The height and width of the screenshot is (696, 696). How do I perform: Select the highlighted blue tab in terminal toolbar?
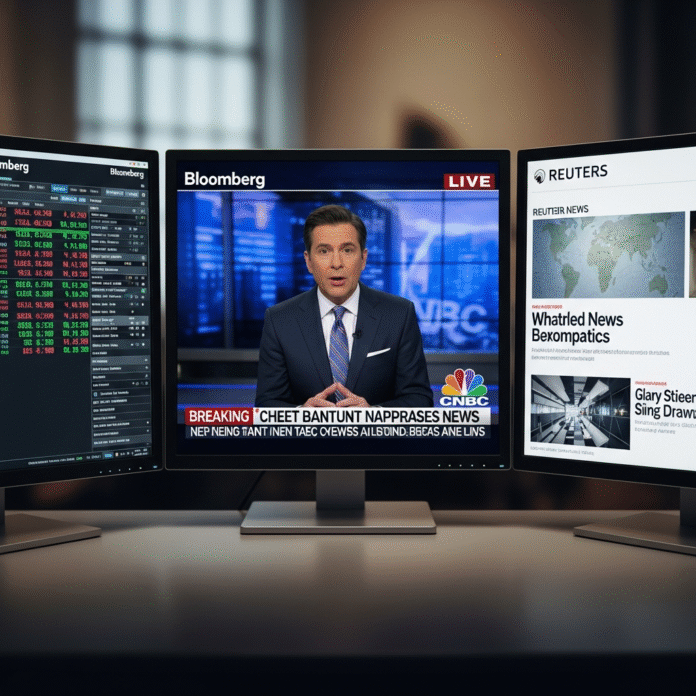tap(59, 187)
